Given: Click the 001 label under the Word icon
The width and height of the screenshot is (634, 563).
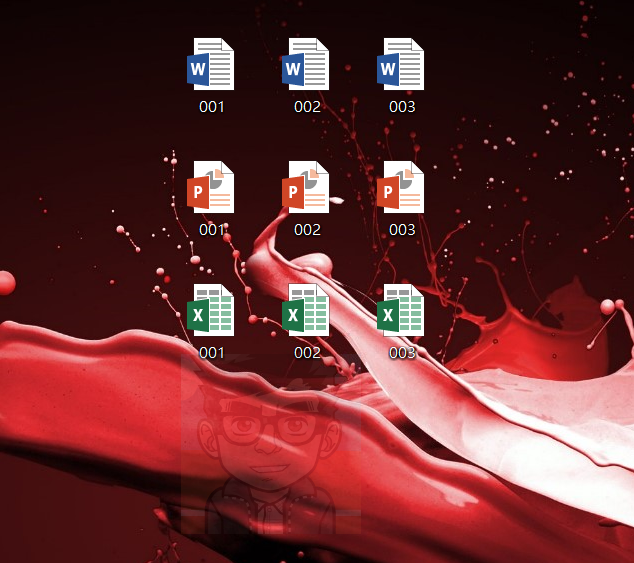Looking at the screenshot, I should coord(211,107).
